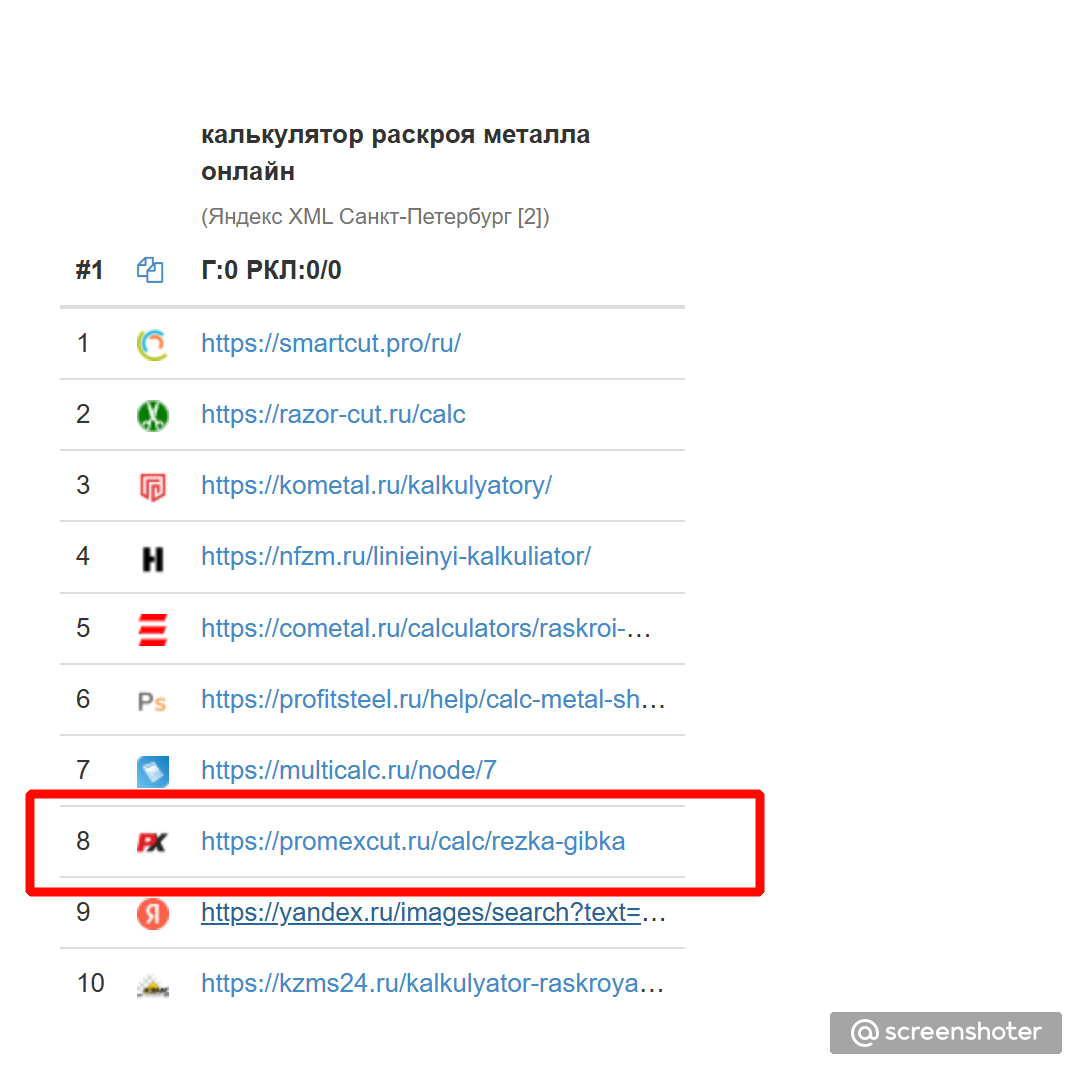Open the yandex.ru images search link
This screenshot has height=1066, width=1074.
[433, 913]
